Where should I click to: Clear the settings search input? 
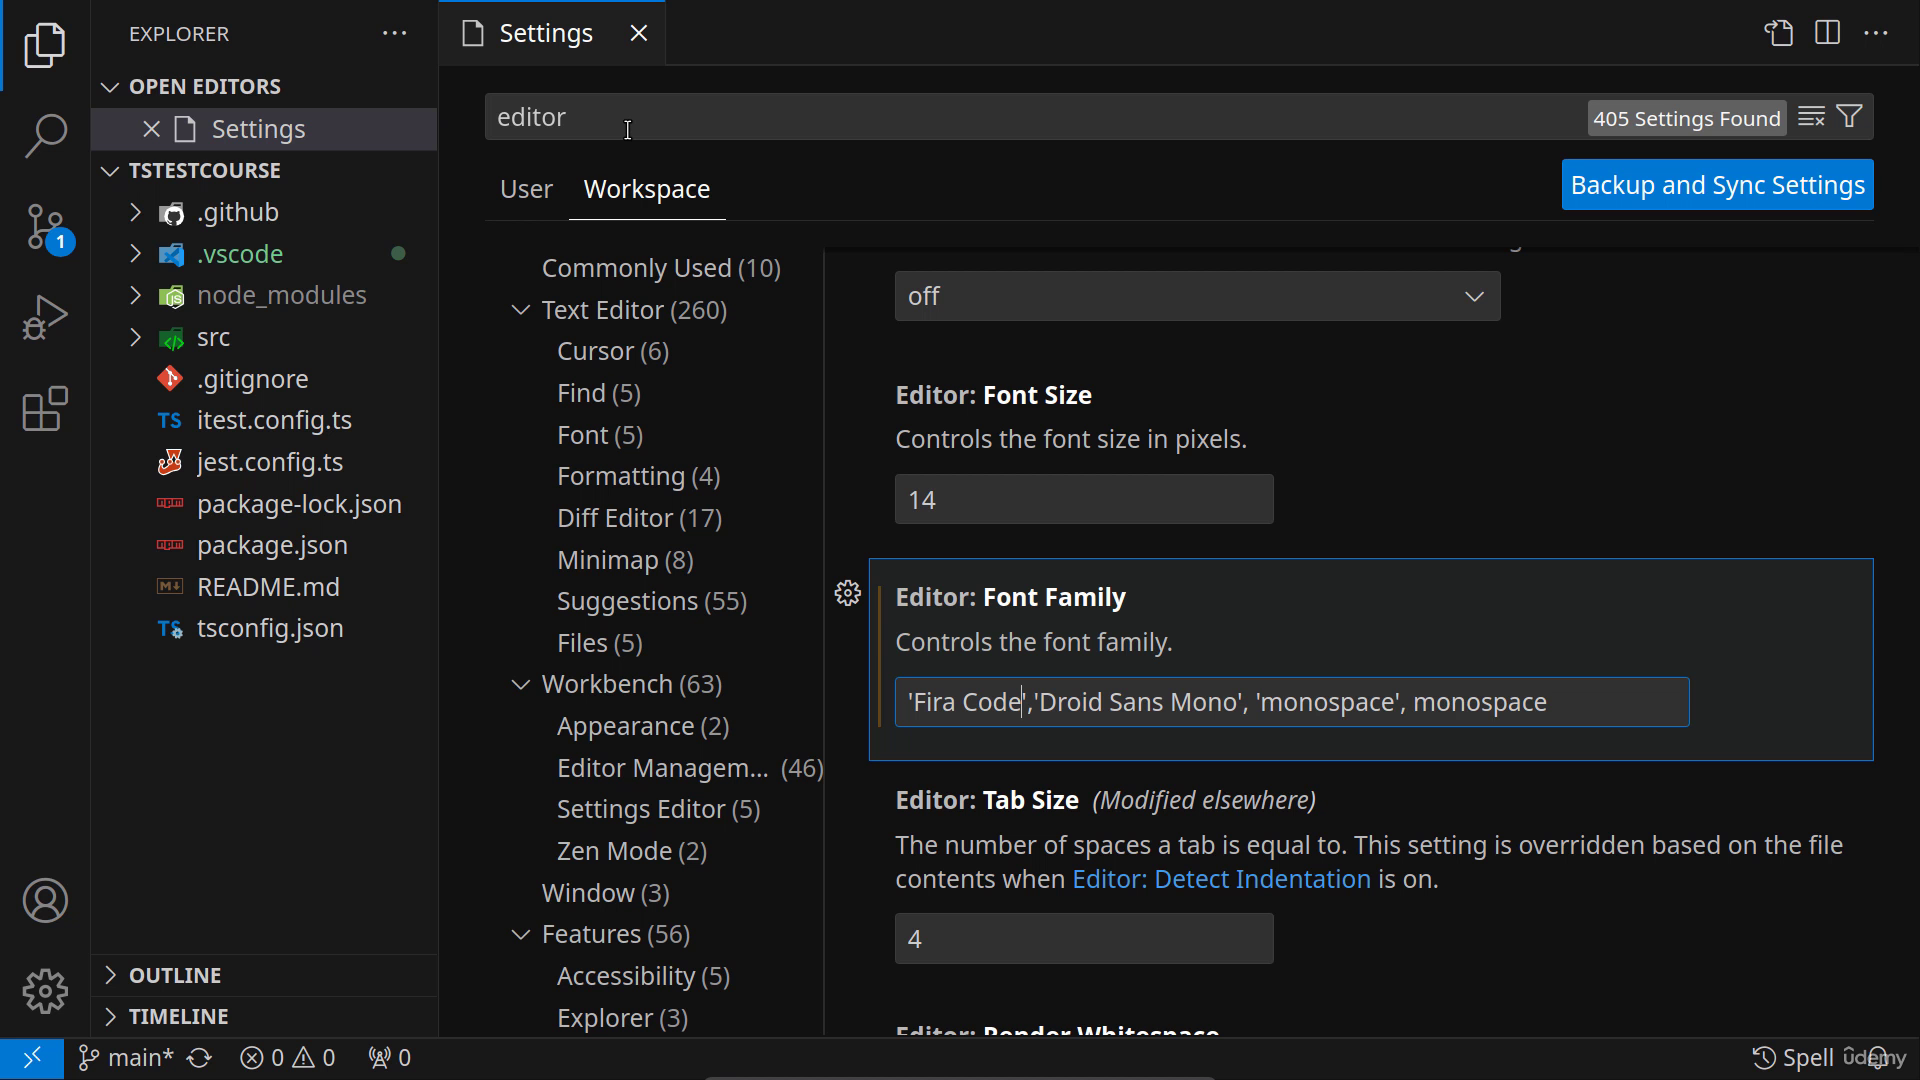click(1811, 117)
